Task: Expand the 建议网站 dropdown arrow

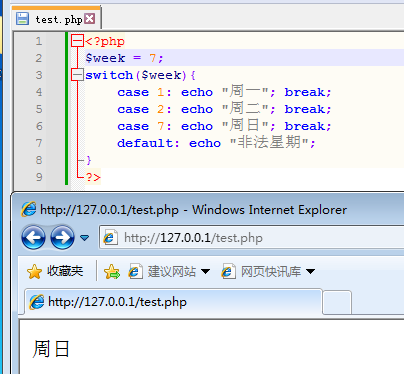Action: (x=206, y=272)
